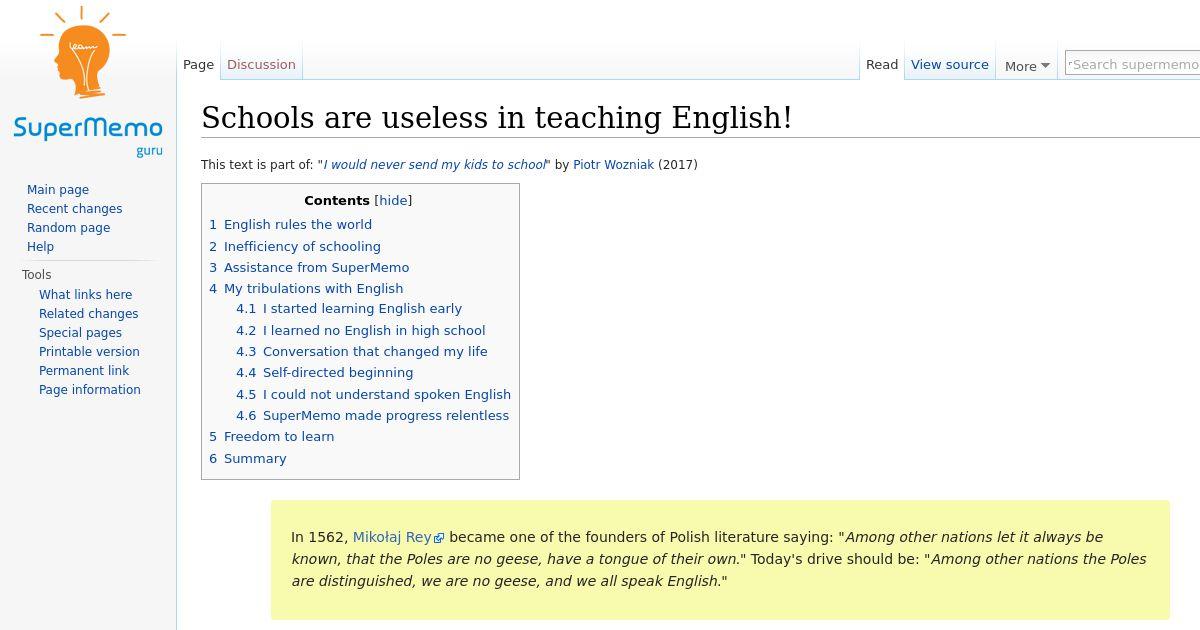The height and width of the screenshot is (630, 1200).
Task: Open Printable version
Action: pyautogui.click(x=89, y=352)
